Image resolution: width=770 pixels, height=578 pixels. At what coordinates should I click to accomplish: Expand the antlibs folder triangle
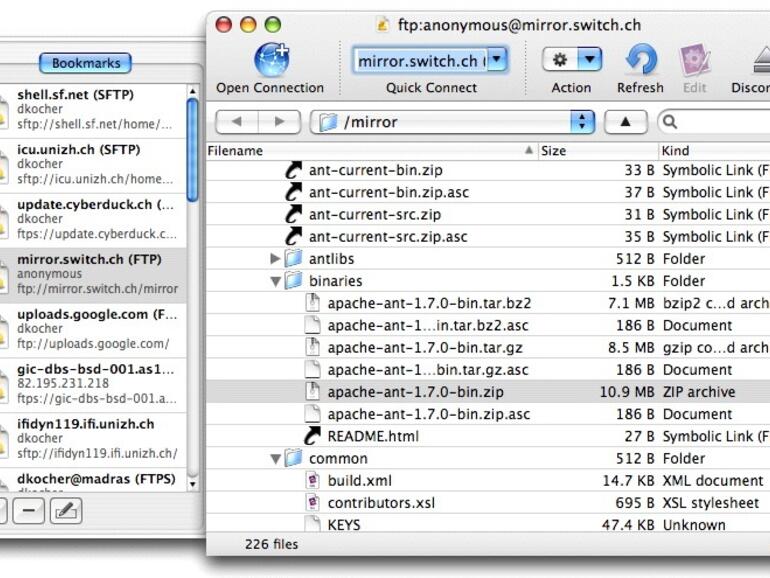click(x=275, y=258)
